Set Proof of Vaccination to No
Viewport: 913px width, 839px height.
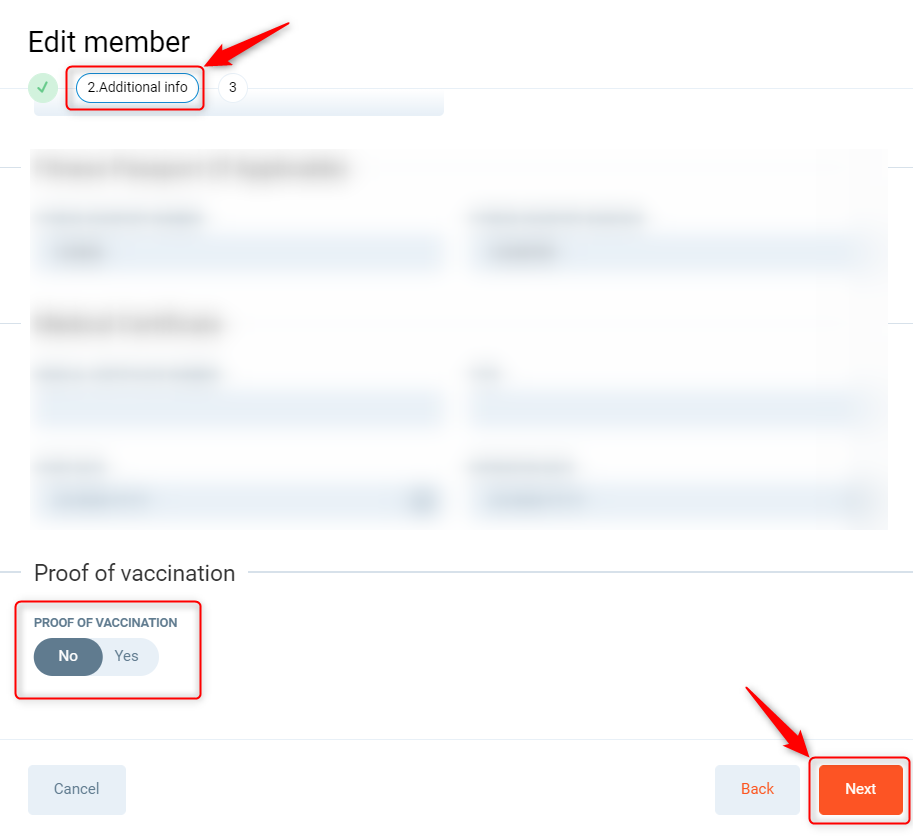click(x=68, y=657)
